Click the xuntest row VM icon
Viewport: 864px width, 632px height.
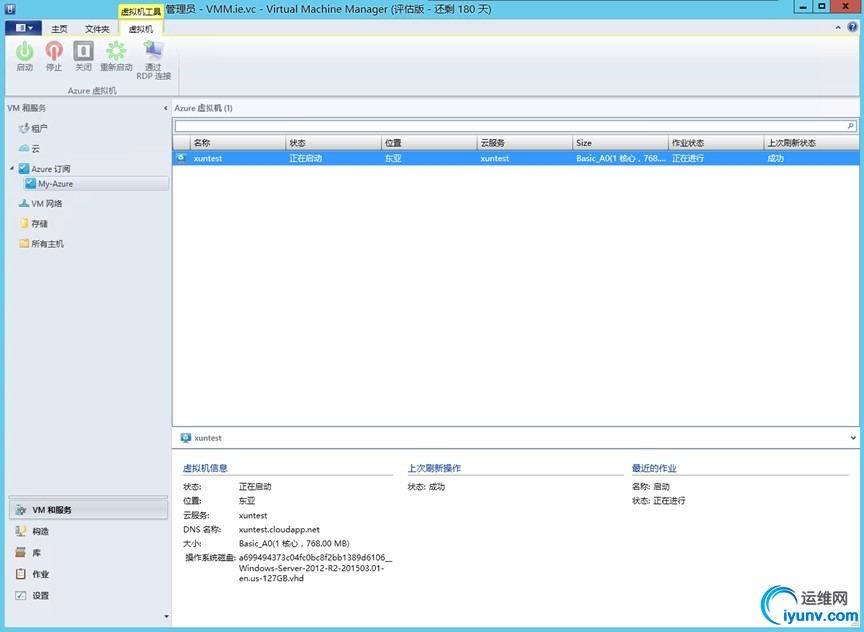coord(181,158)
